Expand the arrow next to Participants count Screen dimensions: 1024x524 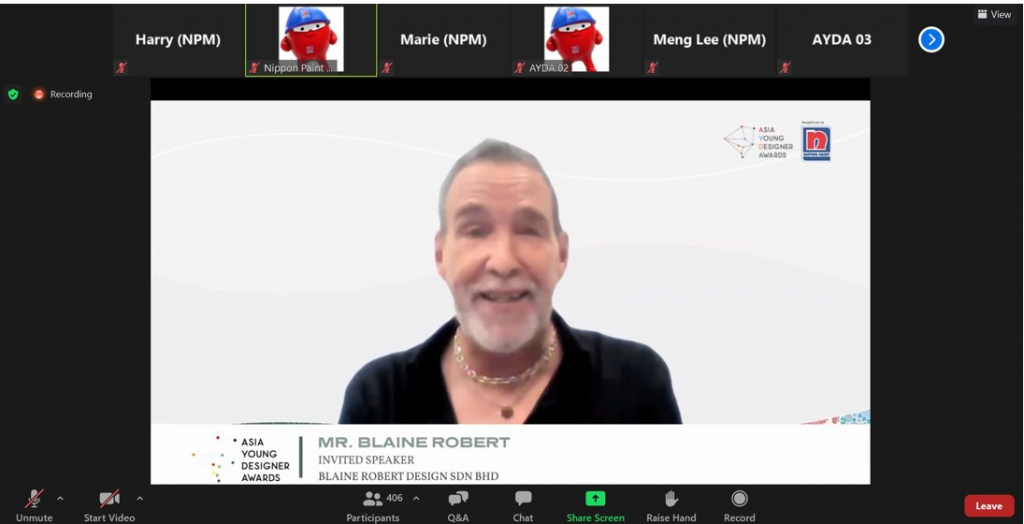416,498
